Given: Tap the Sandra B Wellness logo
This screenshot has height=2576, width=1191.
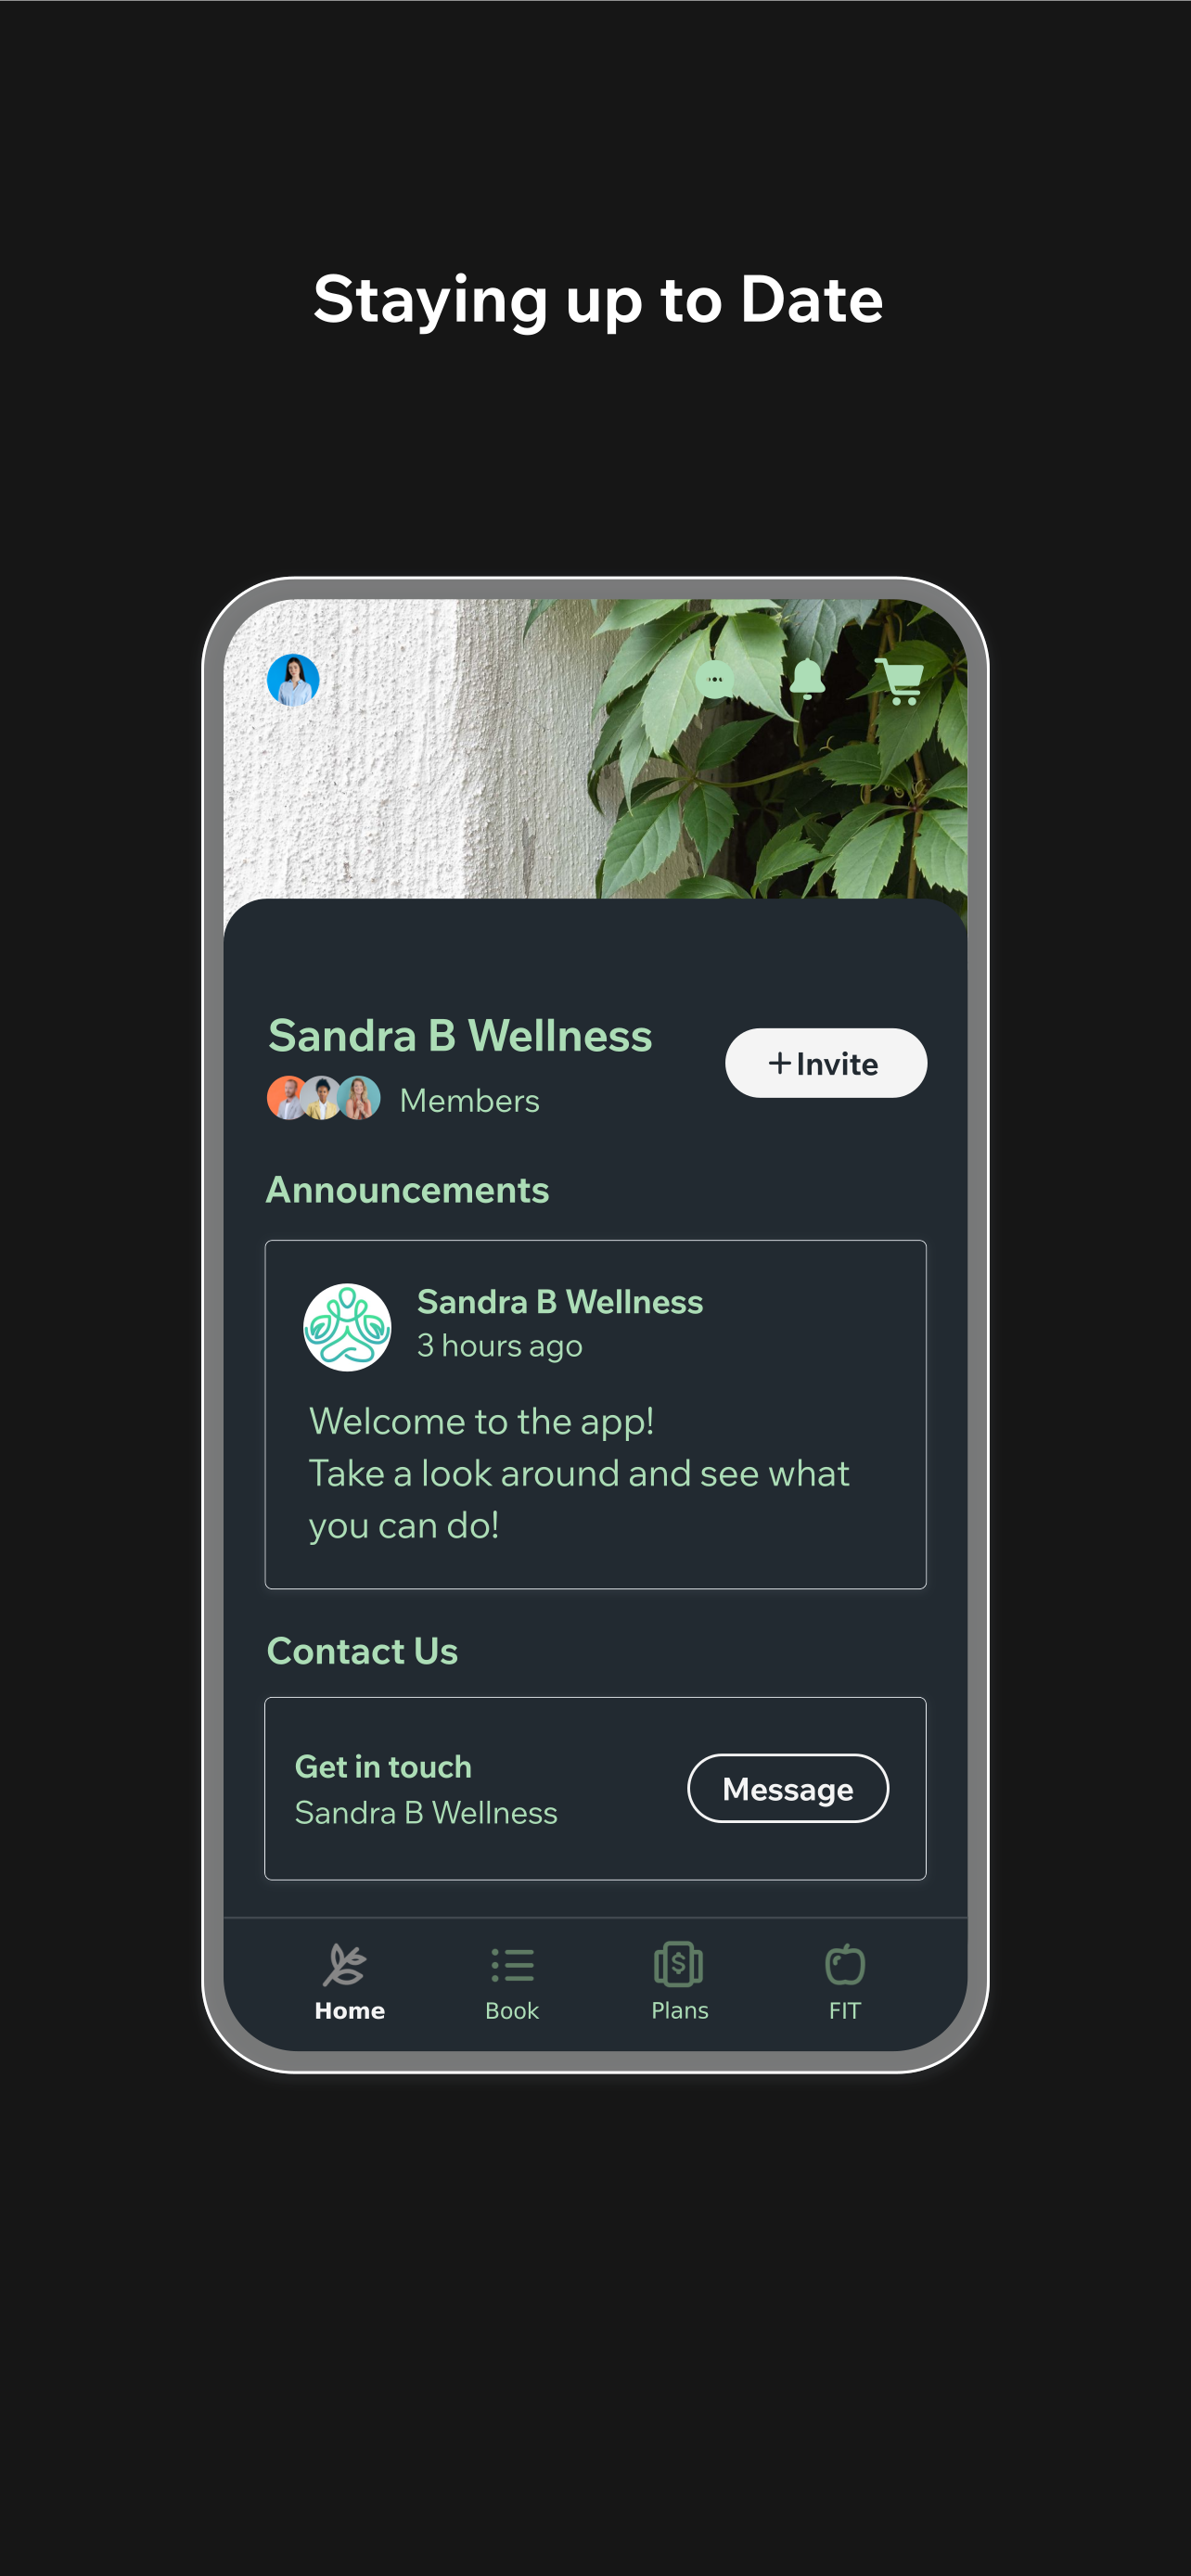Looking at the screenshot, I should (x=347, y=1327).
